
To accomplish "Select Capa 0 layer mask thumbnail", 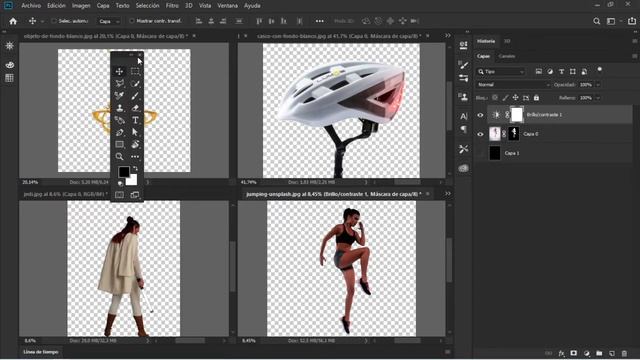I will click(x=514, y=133).
